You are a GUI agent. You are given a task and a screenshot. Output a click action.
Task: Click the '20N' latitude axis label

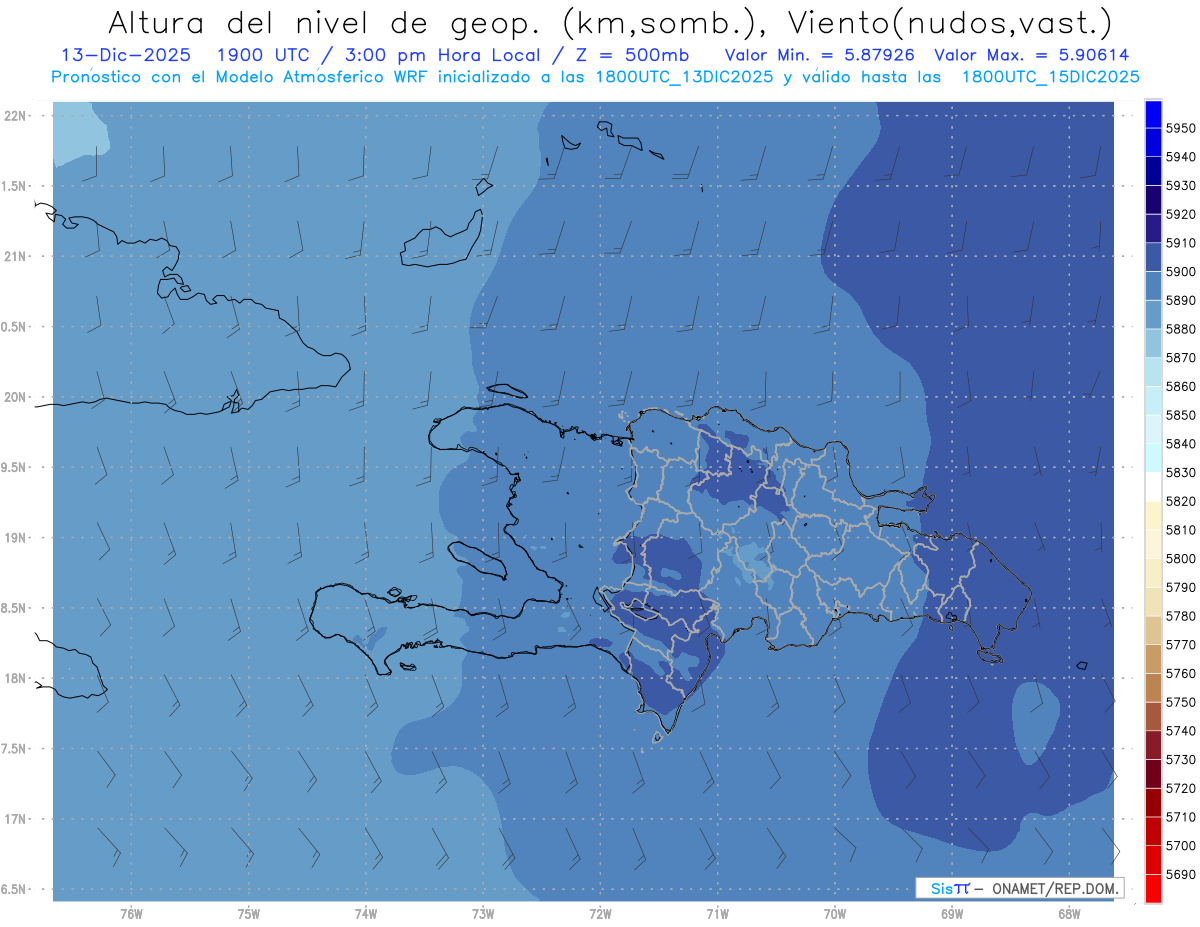(x=15, y=398)
